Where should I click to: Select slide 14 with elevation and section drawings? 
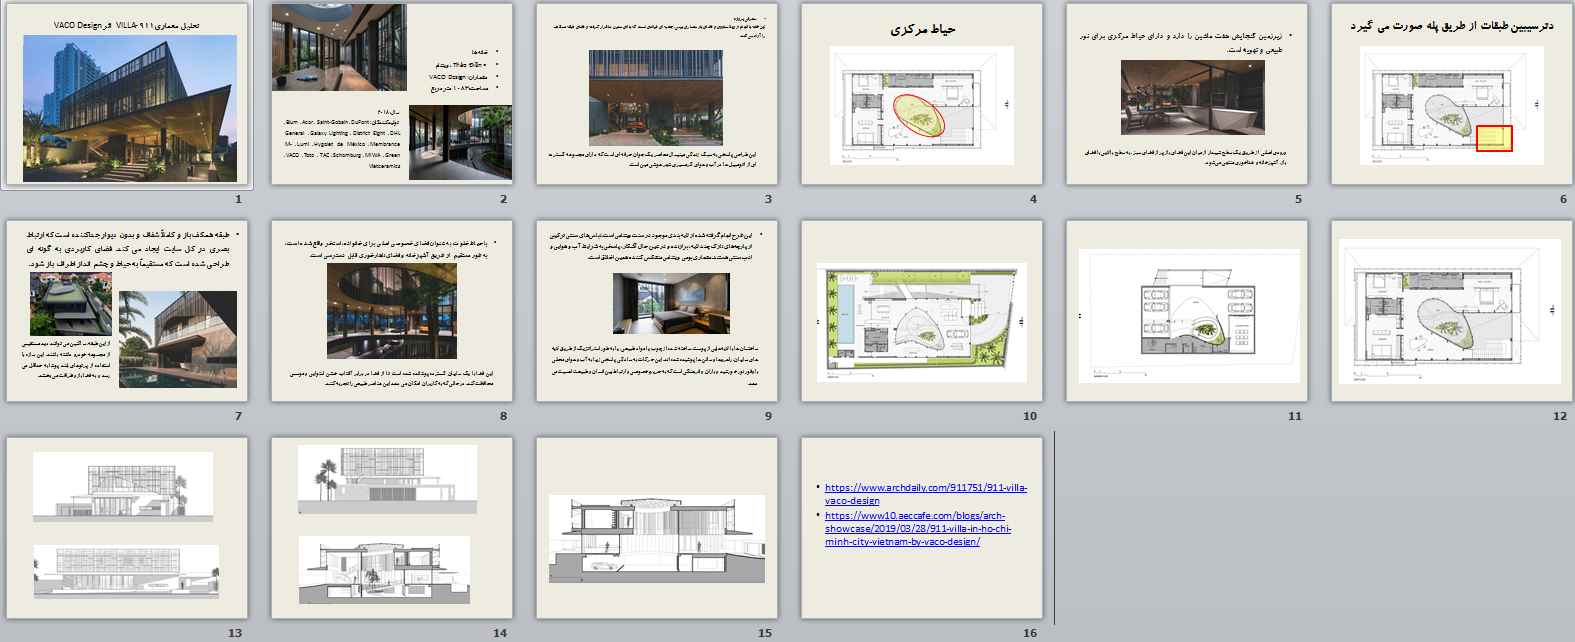point(392,528)
